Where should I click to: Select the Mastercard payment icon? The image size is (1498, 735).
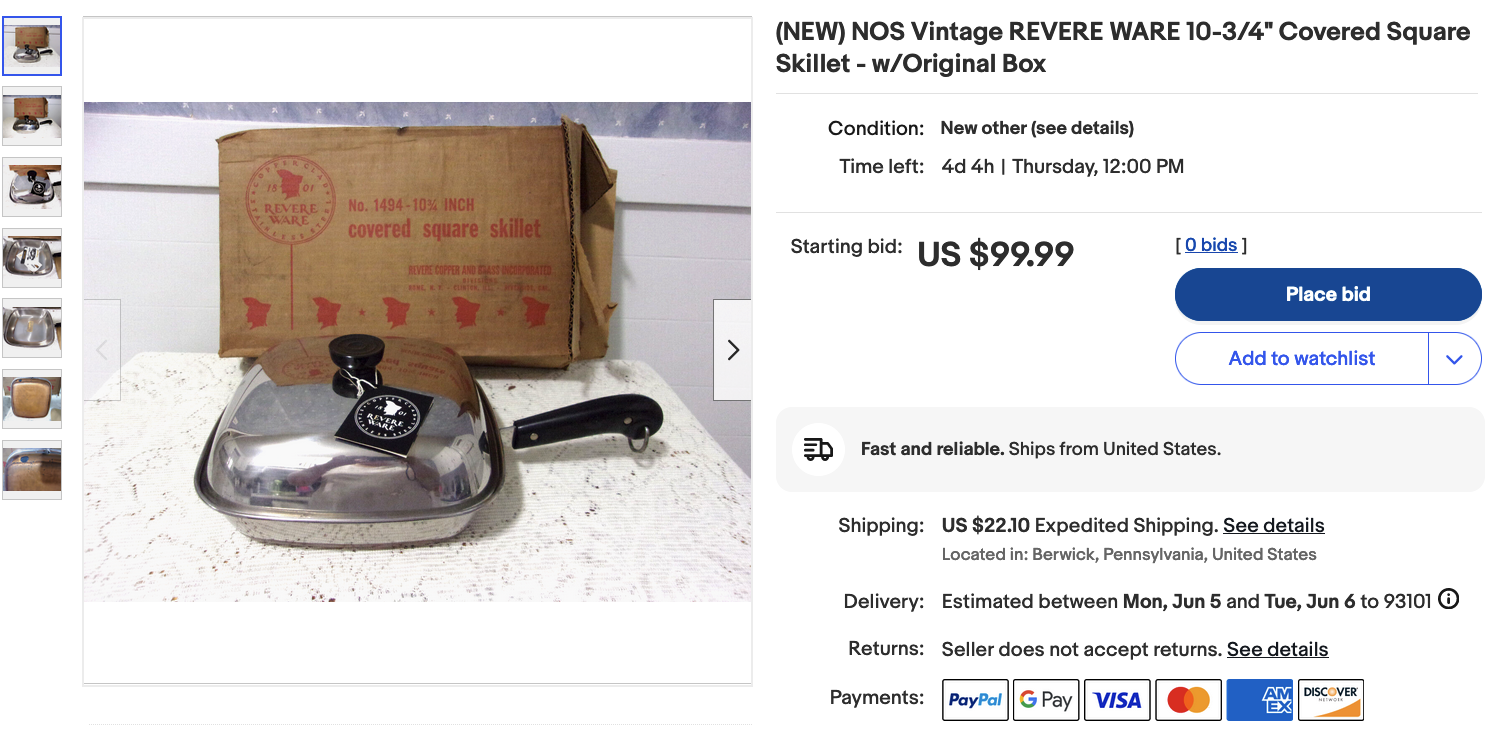(1188, 700)
